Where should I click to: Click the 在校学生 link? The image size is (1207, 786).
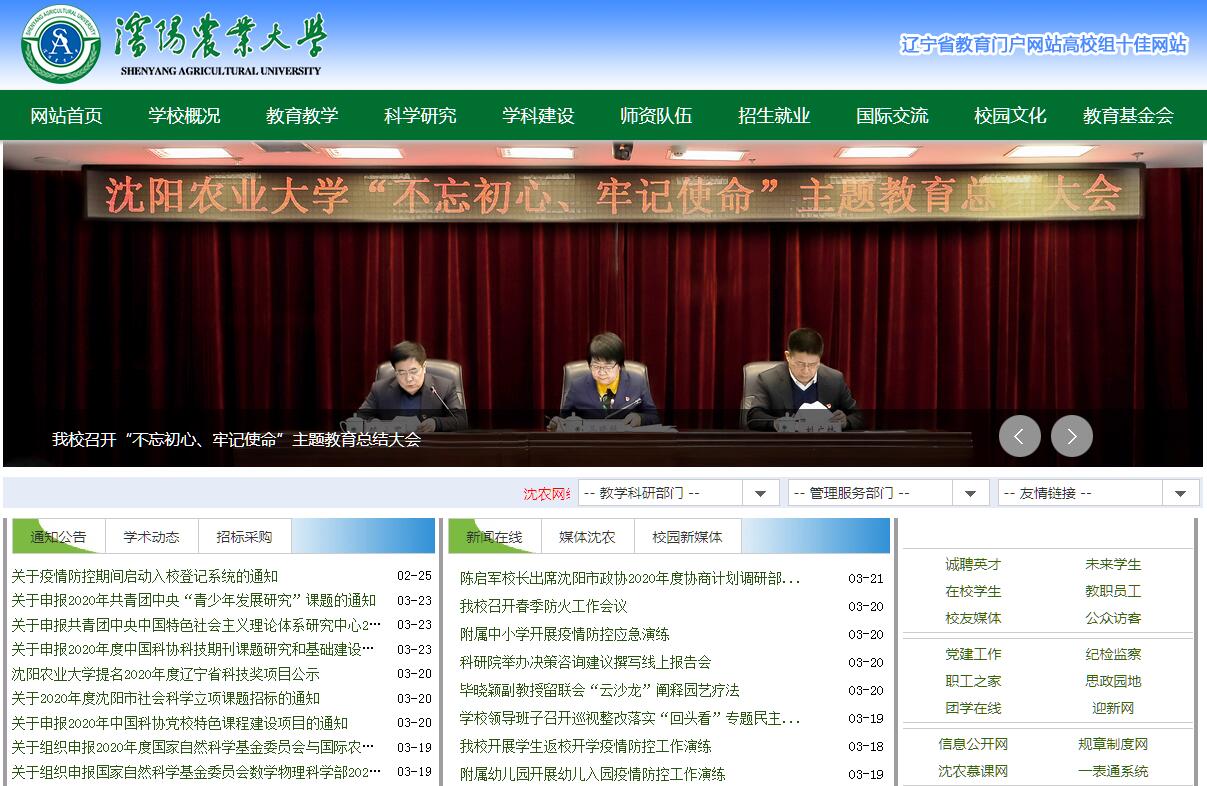[x=973, y=591]
